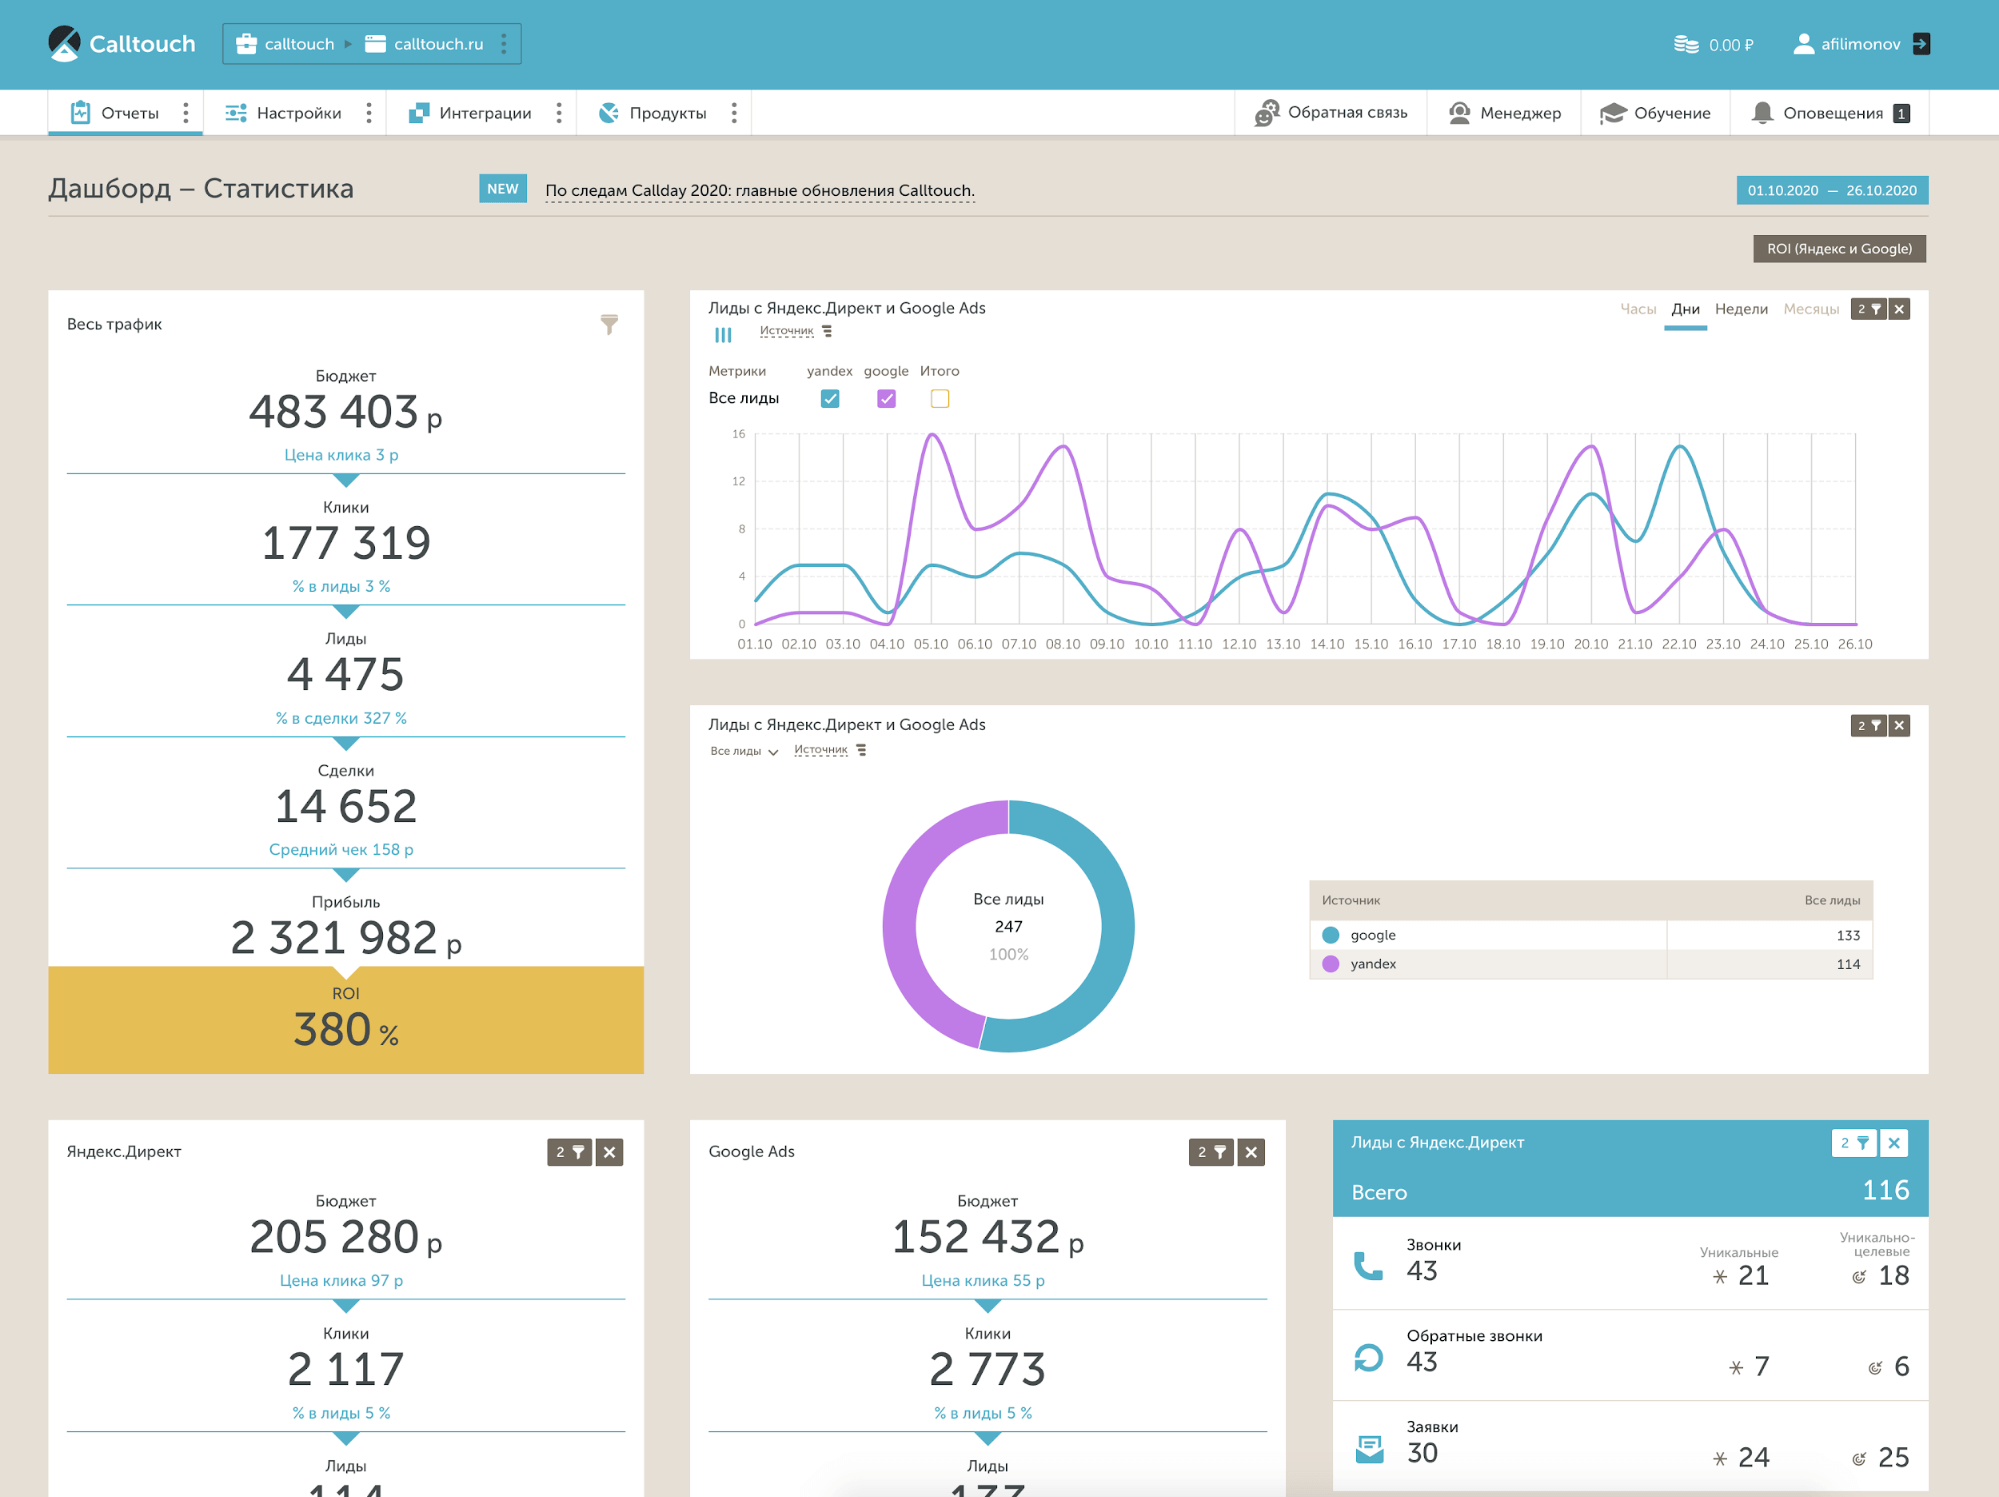
Task: Open the filter funnel in Весь трафик panel
Action: (609, 324)
